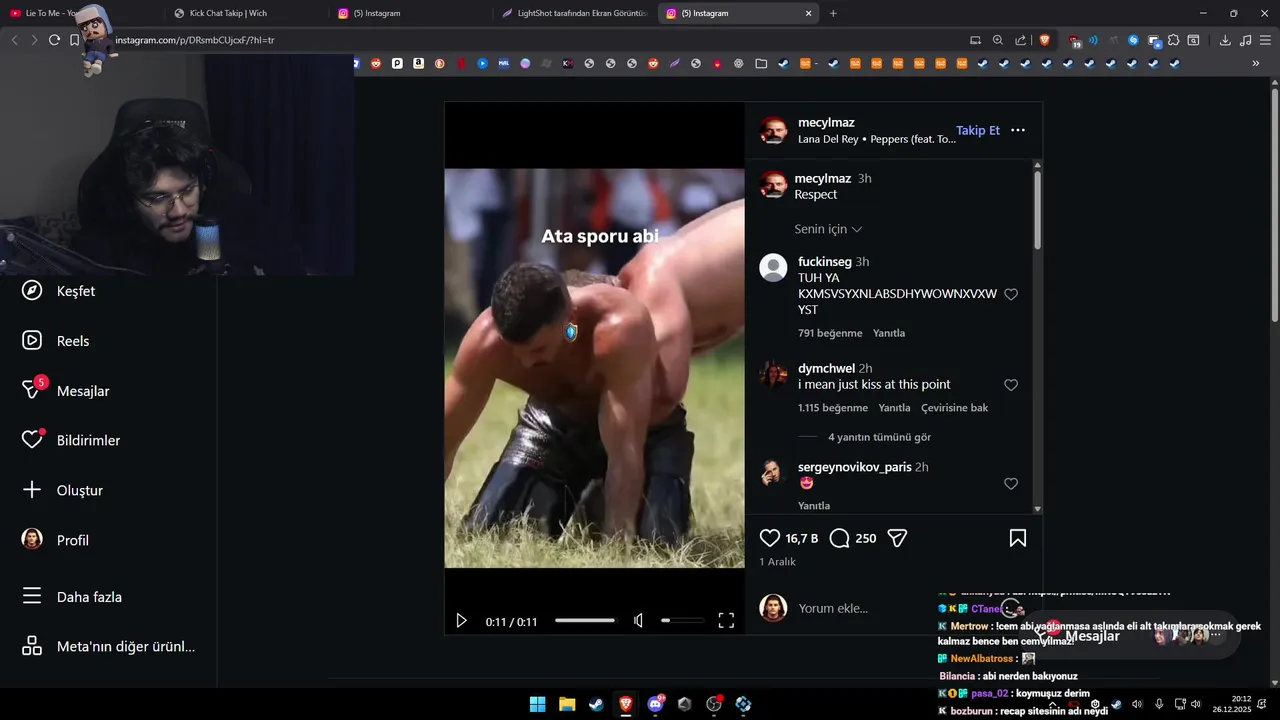
Task: Open Windows Start button
Action: coord(538,704)
